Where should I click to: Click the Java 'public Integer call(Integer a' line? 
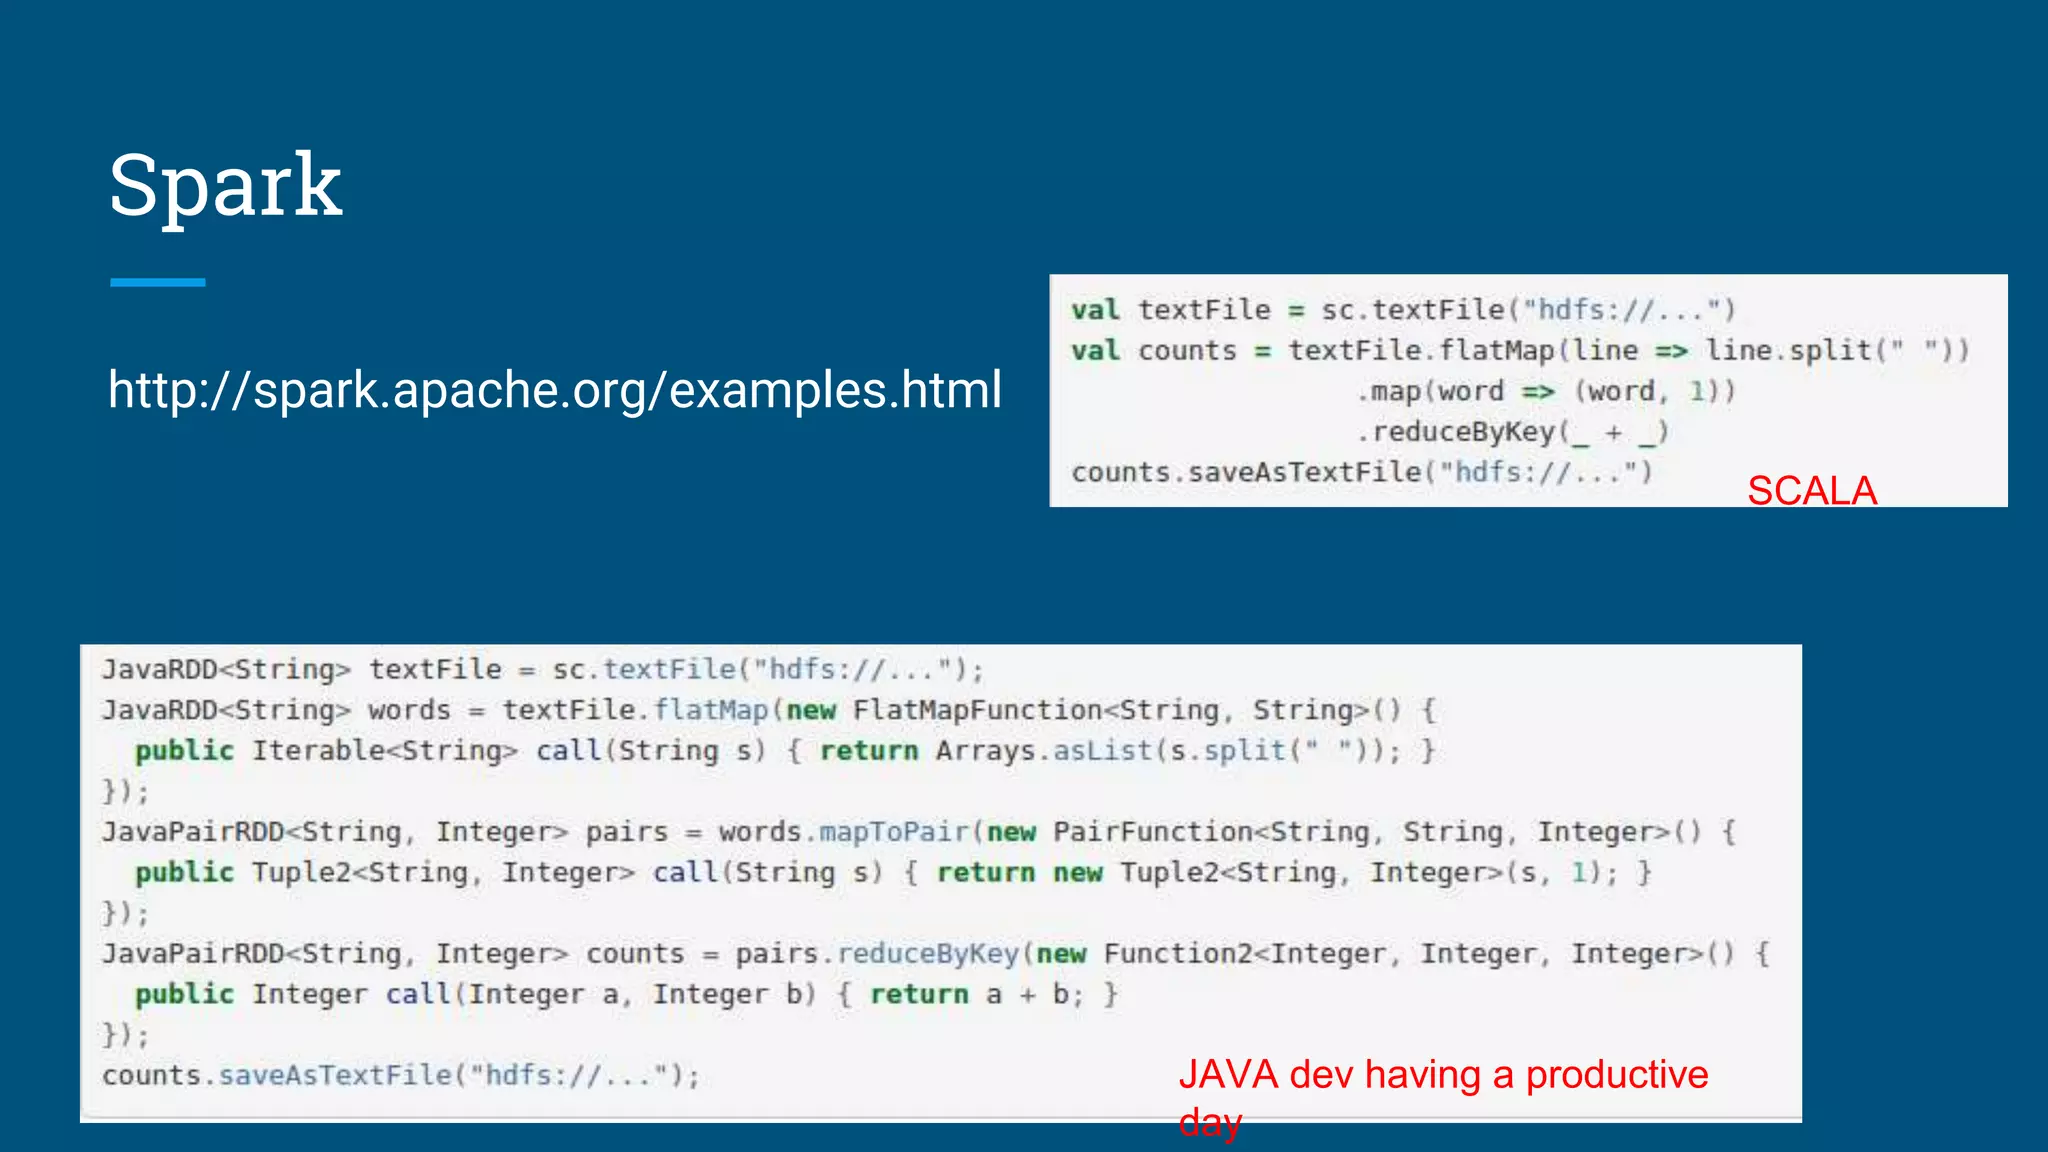[627, 995]
